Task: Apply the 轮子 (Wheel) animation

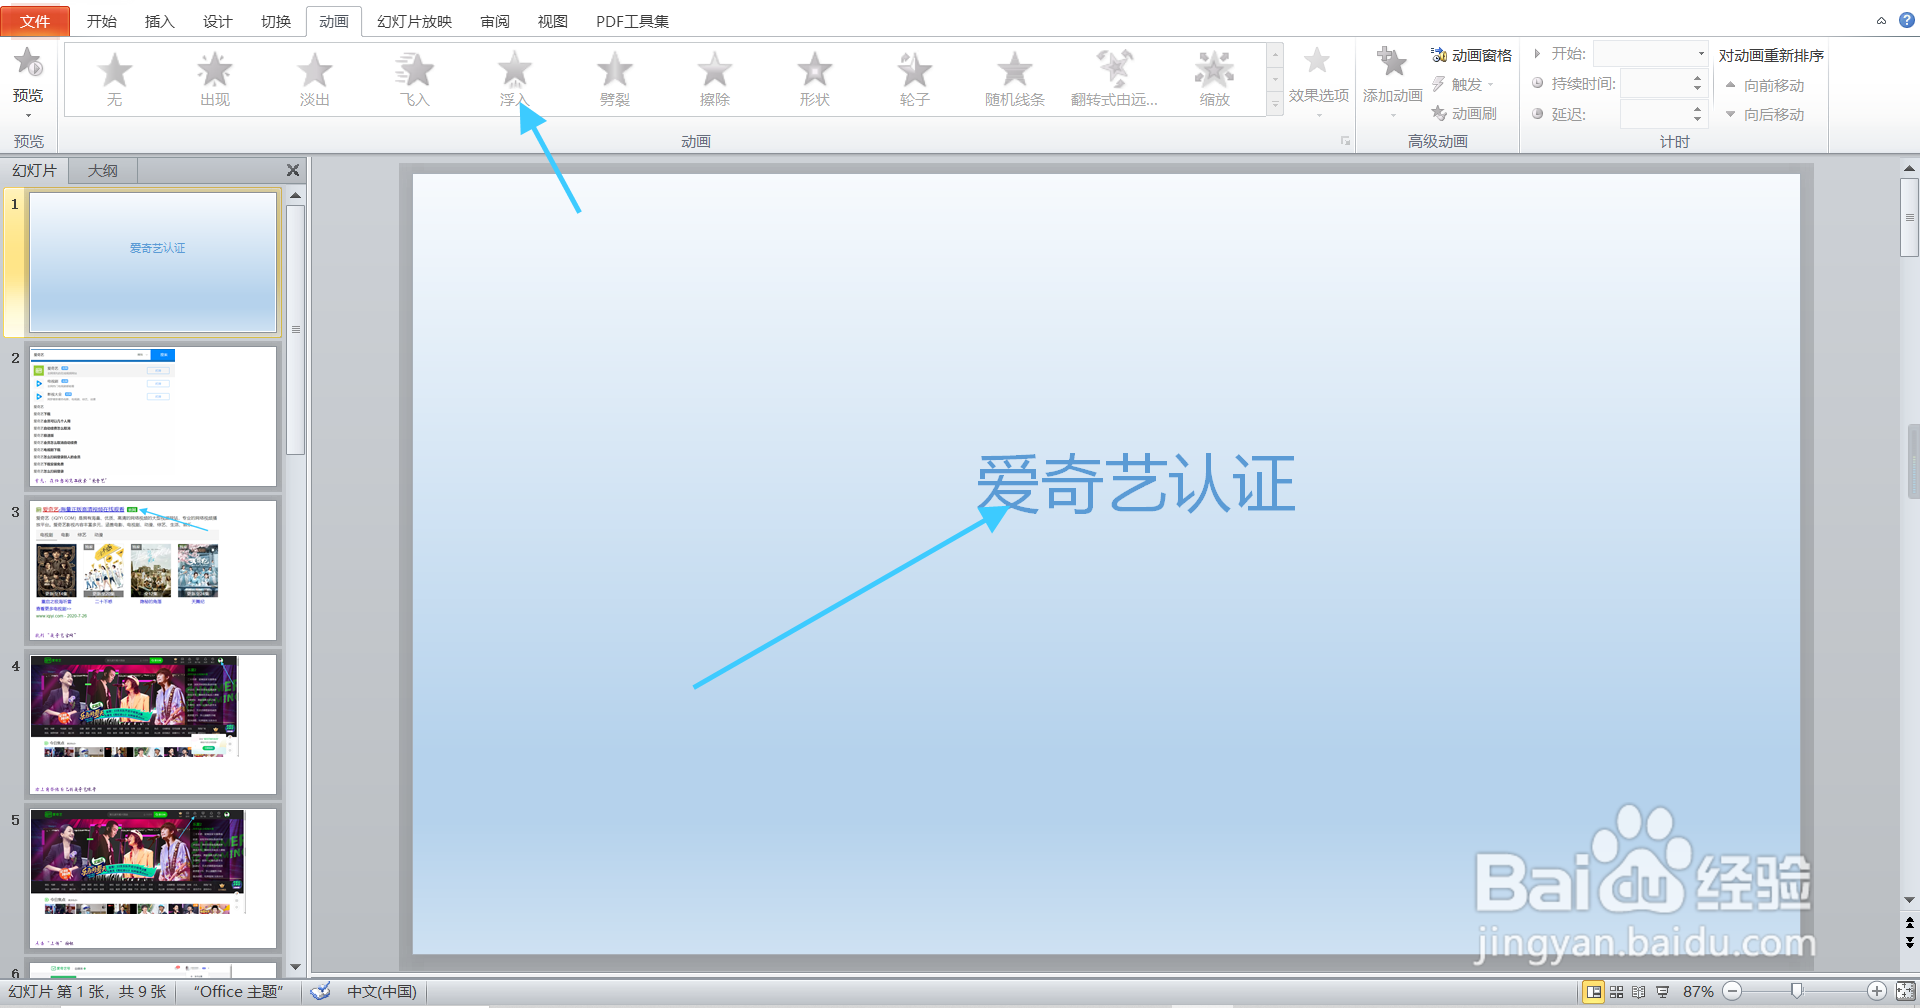Action: (915, 80)
